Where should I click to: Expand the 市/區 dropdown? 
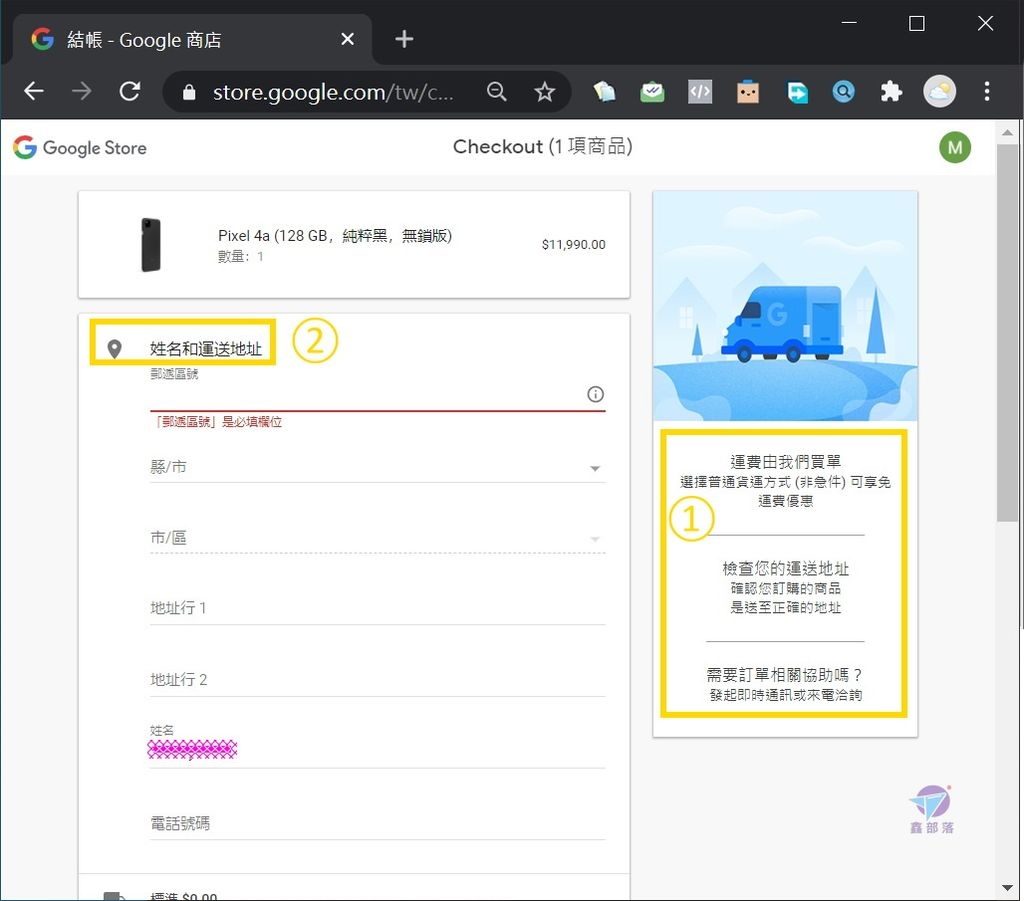point(377,538)
